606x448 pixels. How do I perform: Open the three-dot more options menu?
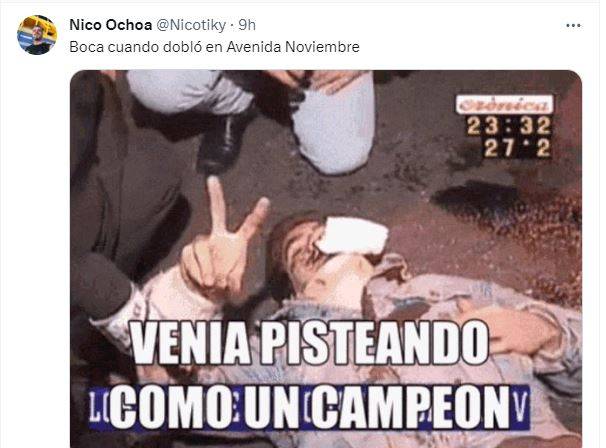pyautogui.click(x=573, y=26)
